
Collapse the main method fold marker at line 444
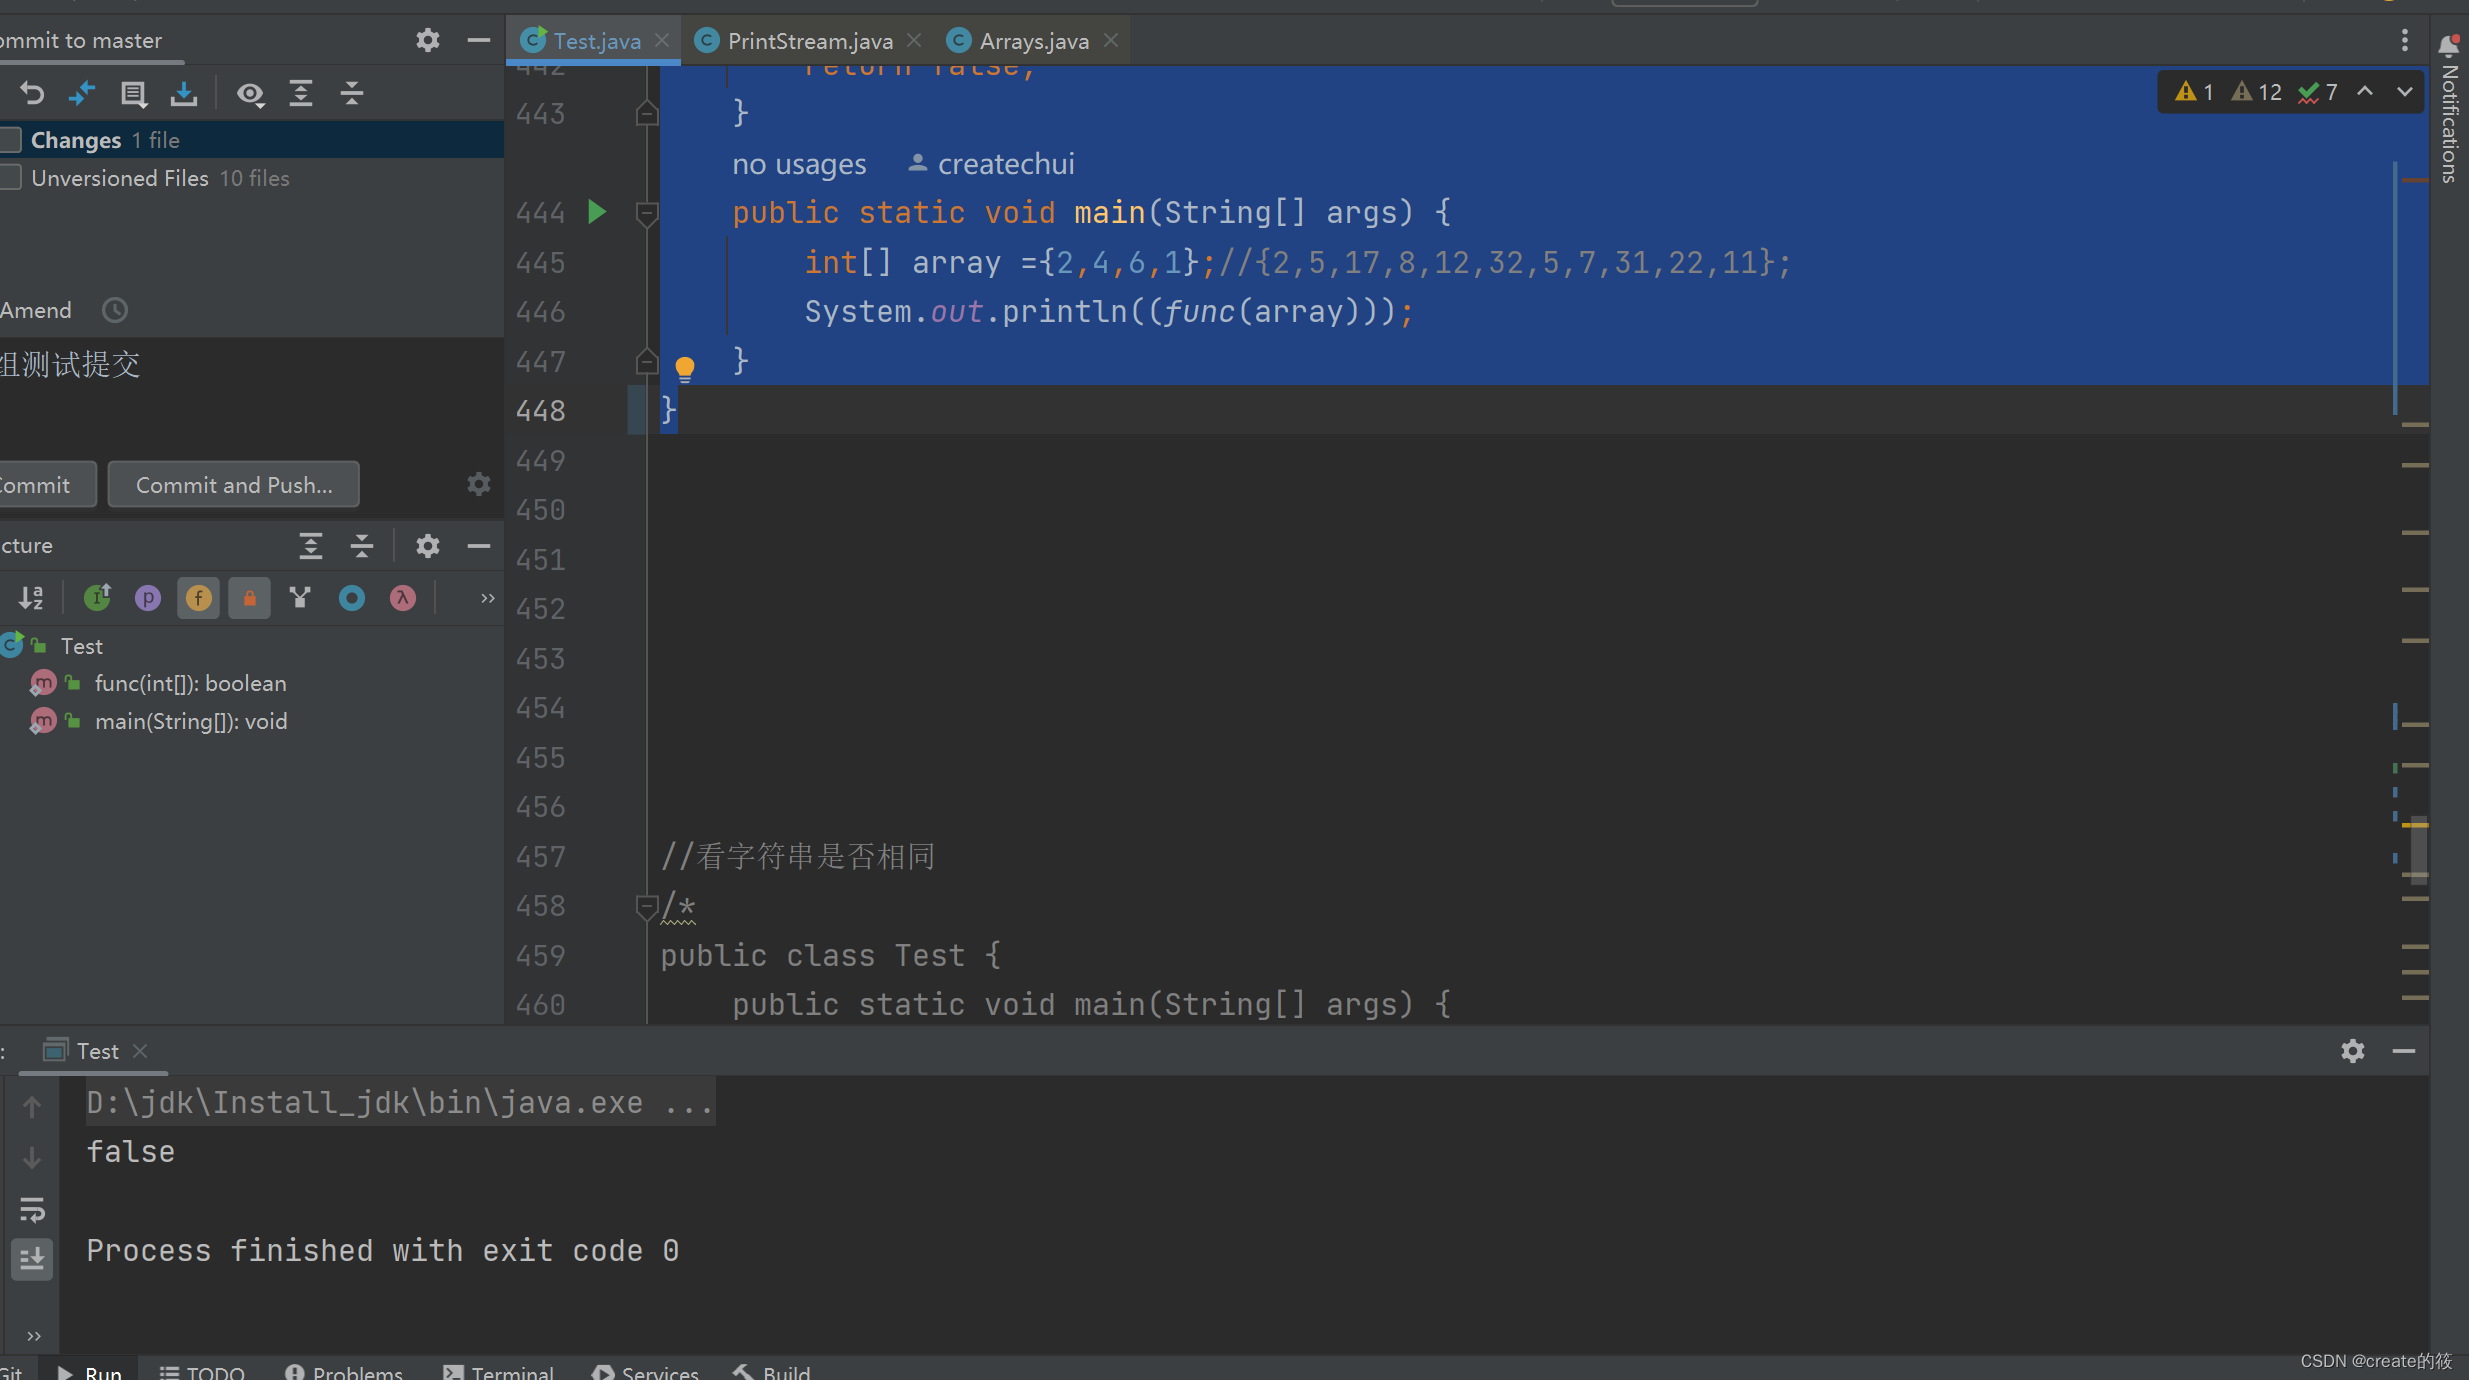(647, 212)
